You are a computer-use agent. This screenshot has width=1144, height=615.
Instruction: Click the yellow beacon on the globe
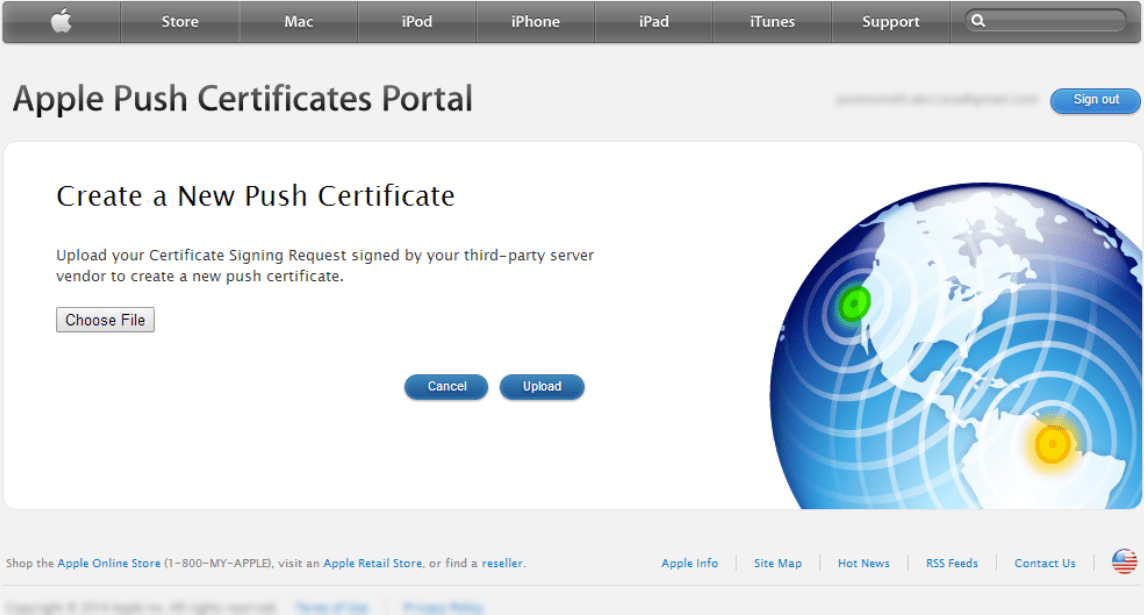[1052, 444]
